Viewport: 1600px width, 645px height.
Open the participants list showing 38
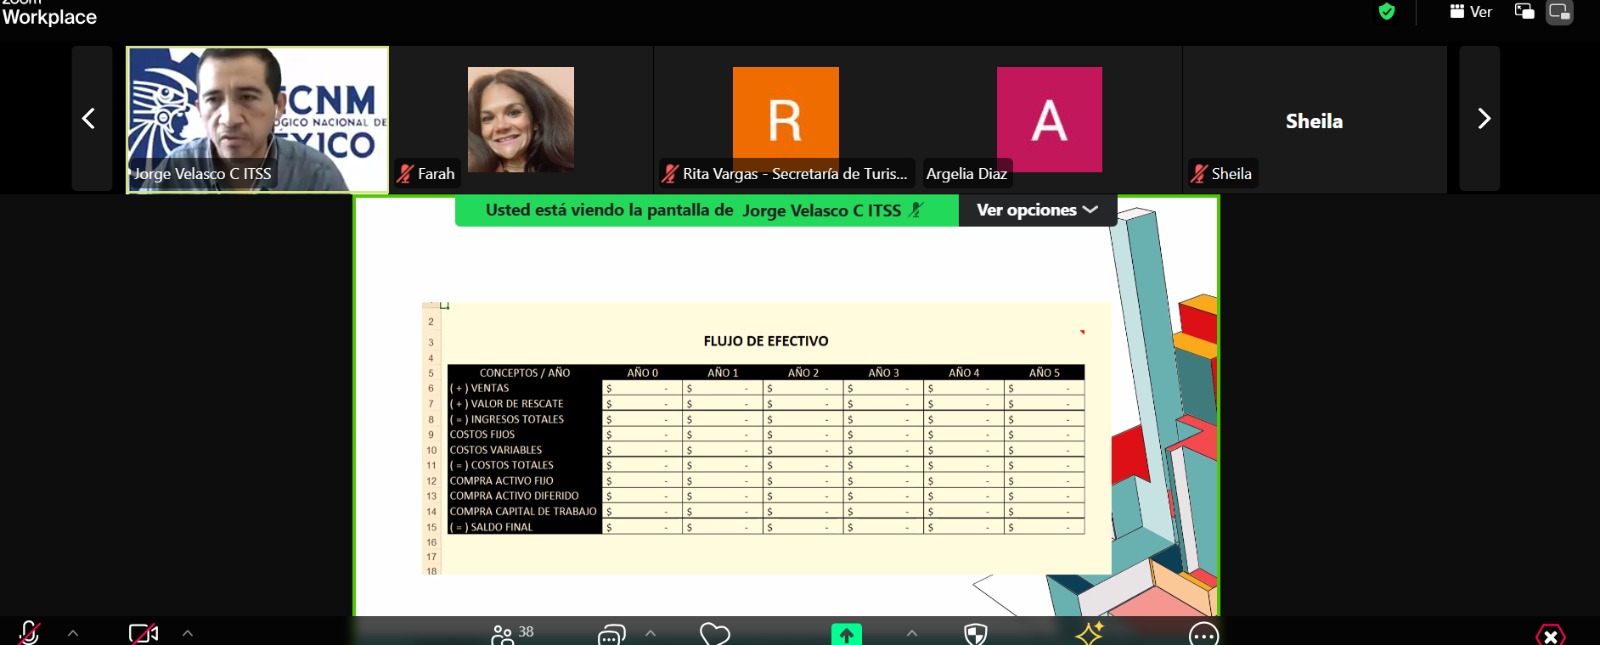pos(512,633)
